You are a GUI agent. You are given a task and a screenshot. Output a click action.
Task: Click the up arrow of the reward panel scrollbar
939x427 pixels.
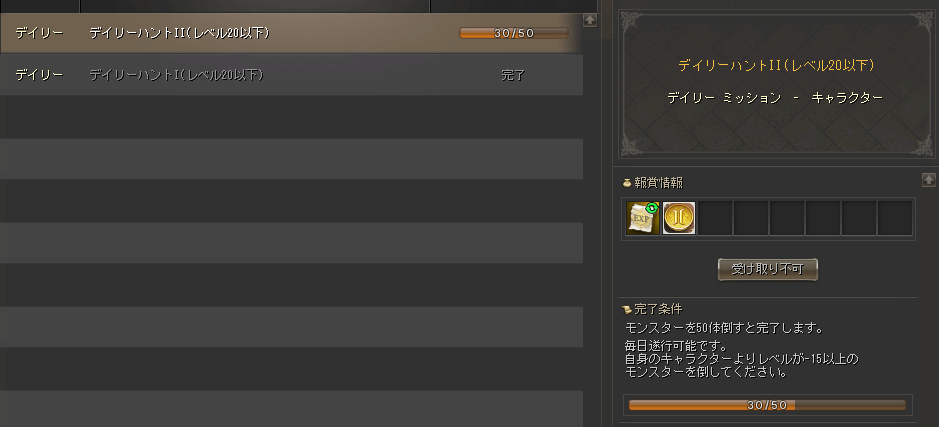[x=928, y=180]
